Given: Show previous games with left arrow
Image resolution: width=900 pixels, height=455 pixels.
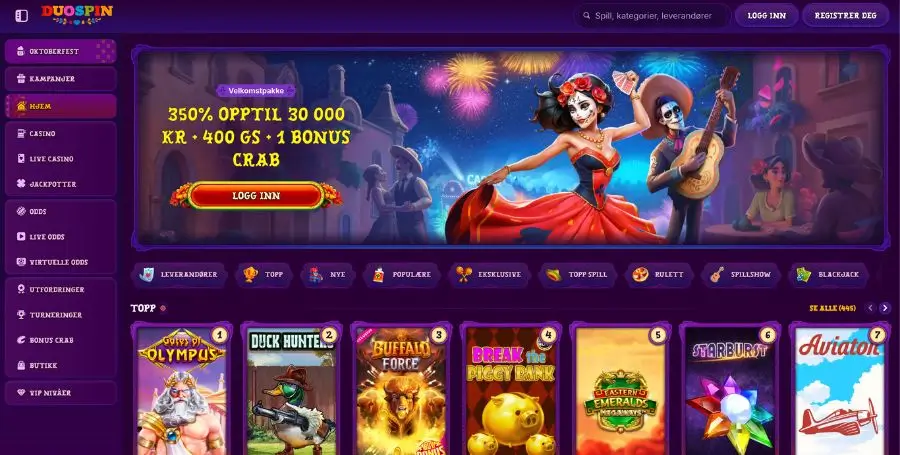Looking at the screenshot, I should (870, 308).
